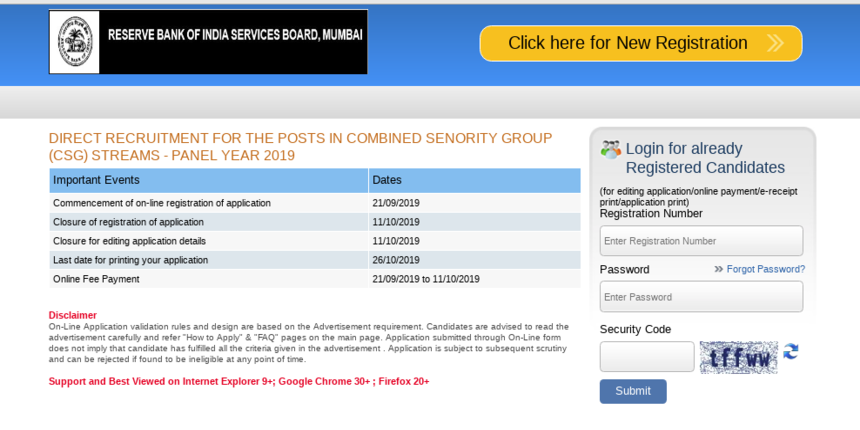Click the Reserve Bank of India Services Board banner
This screenshot has height=430, width=860.
(x=208, y=42)
